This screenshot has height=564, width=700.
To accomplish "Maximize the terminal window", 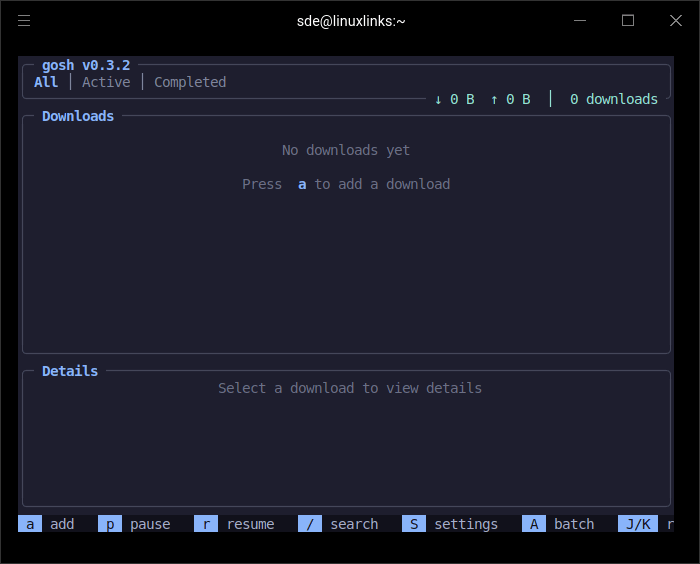I will click(628, 20).
